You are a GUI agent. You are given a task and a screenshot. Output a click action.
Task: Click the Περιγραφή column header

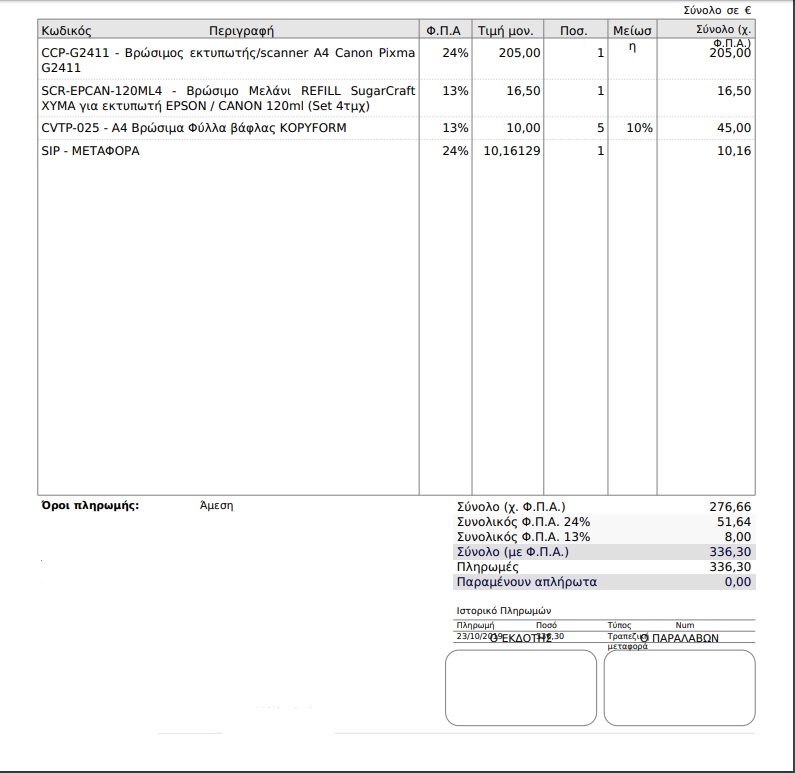[241, 30]
